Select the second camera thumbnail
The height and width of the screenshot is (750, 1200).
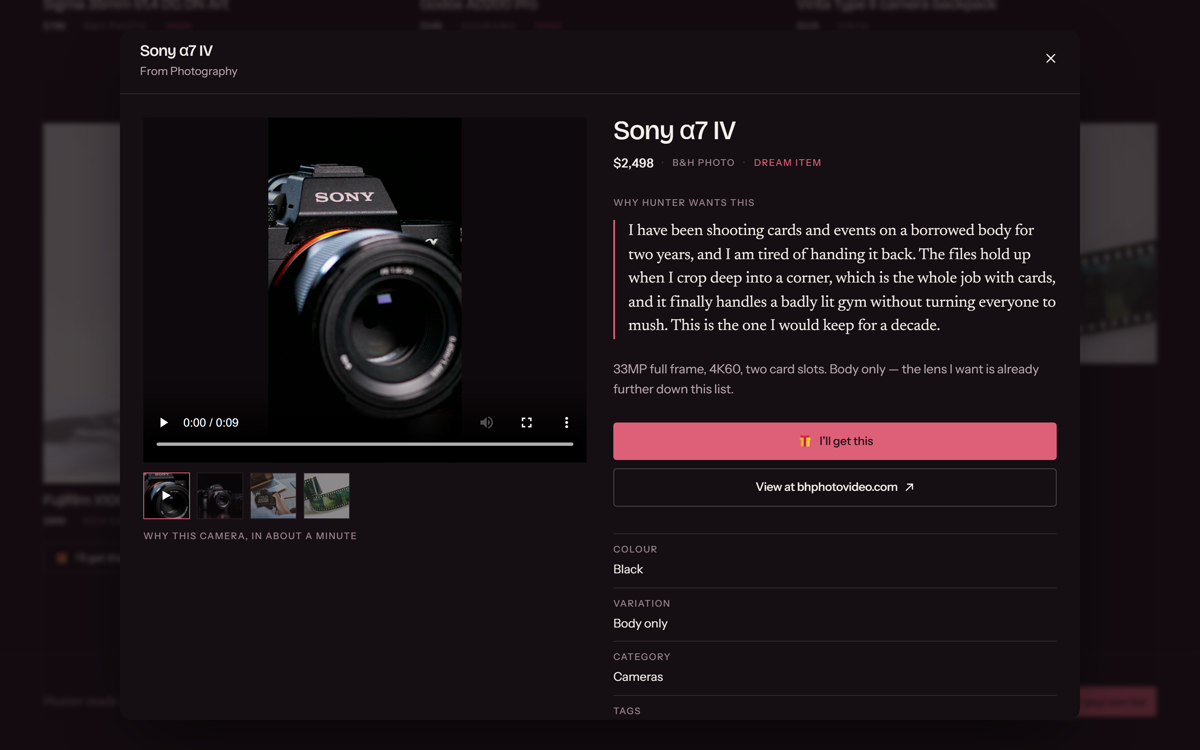click(x=220, y=496)
